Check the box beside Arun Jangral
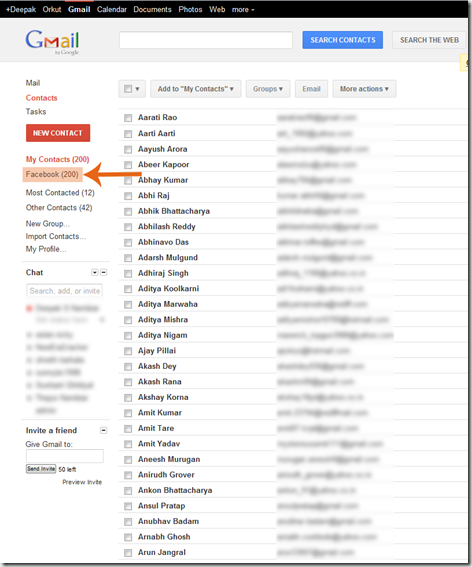This screenshot has height=567, width=472. point(128,553)
